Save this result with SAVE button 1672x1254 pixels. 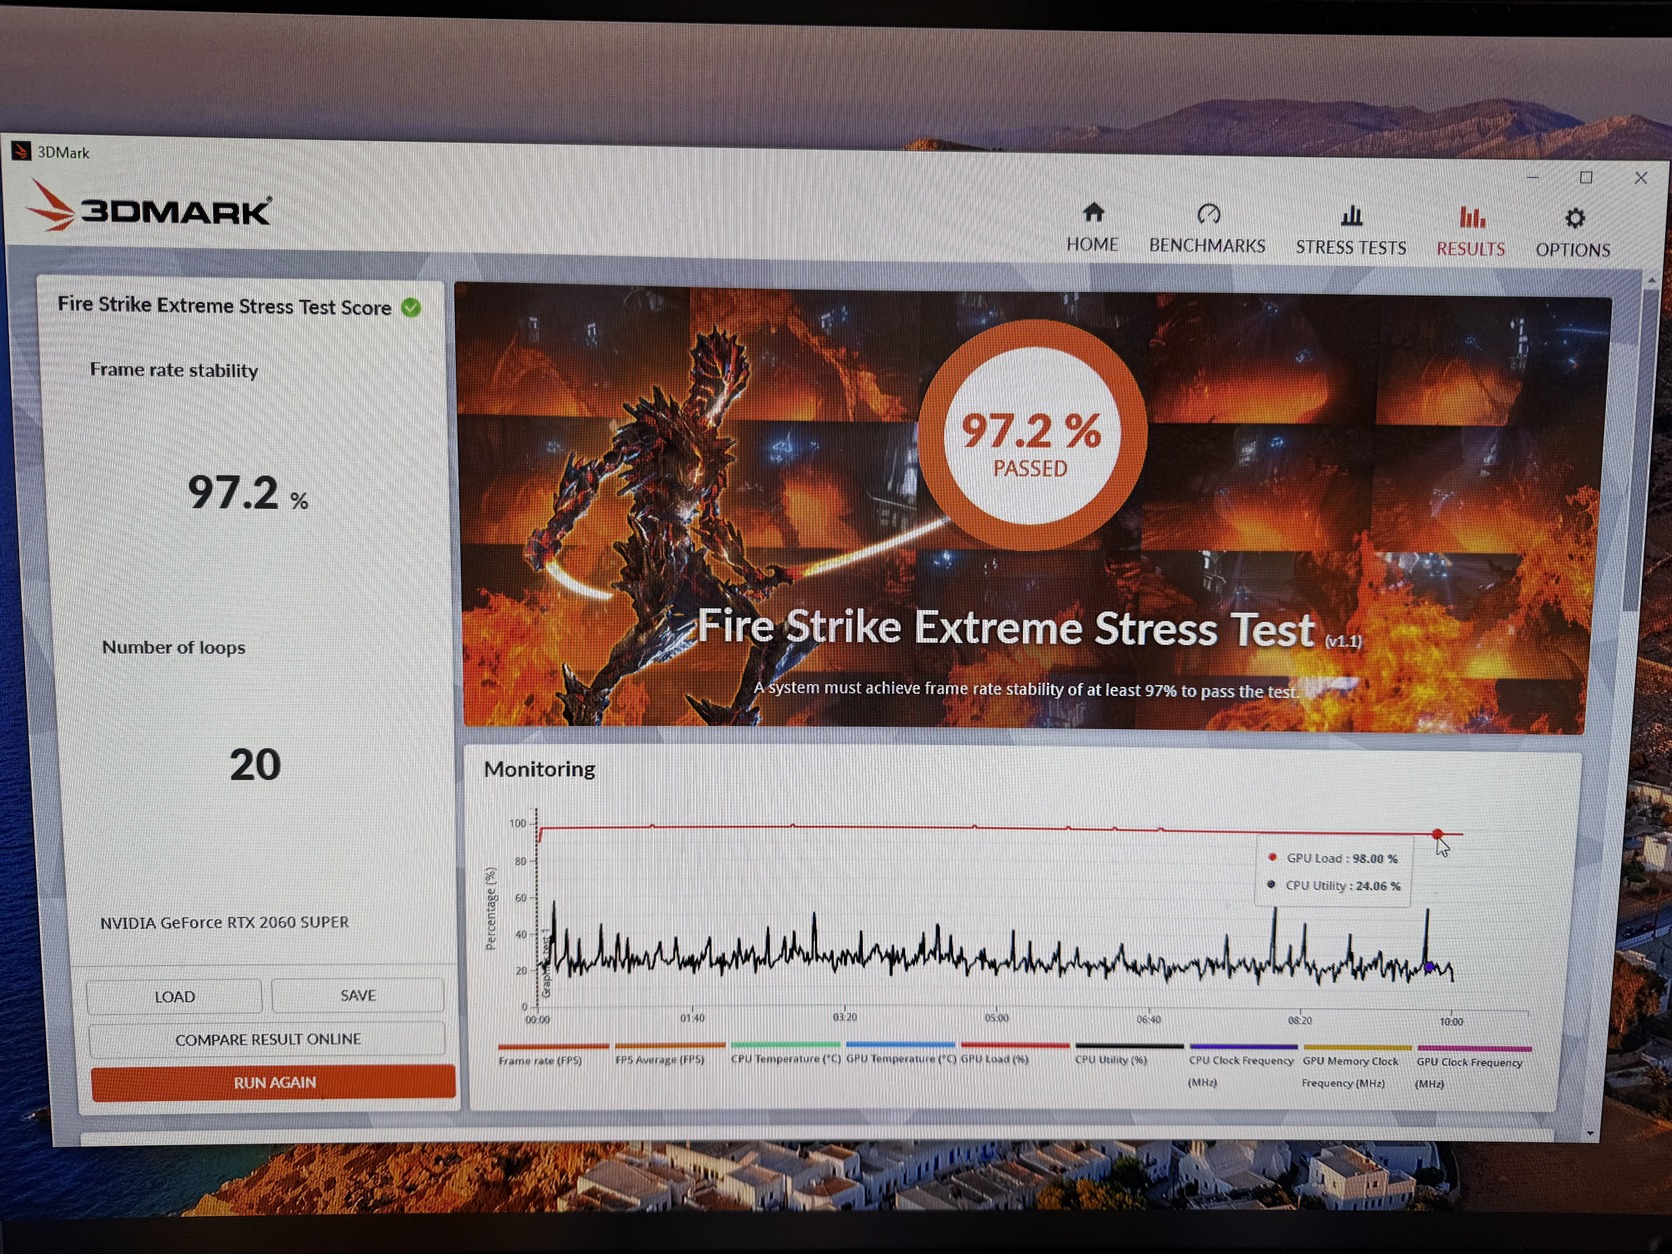[x=358, y=995]
